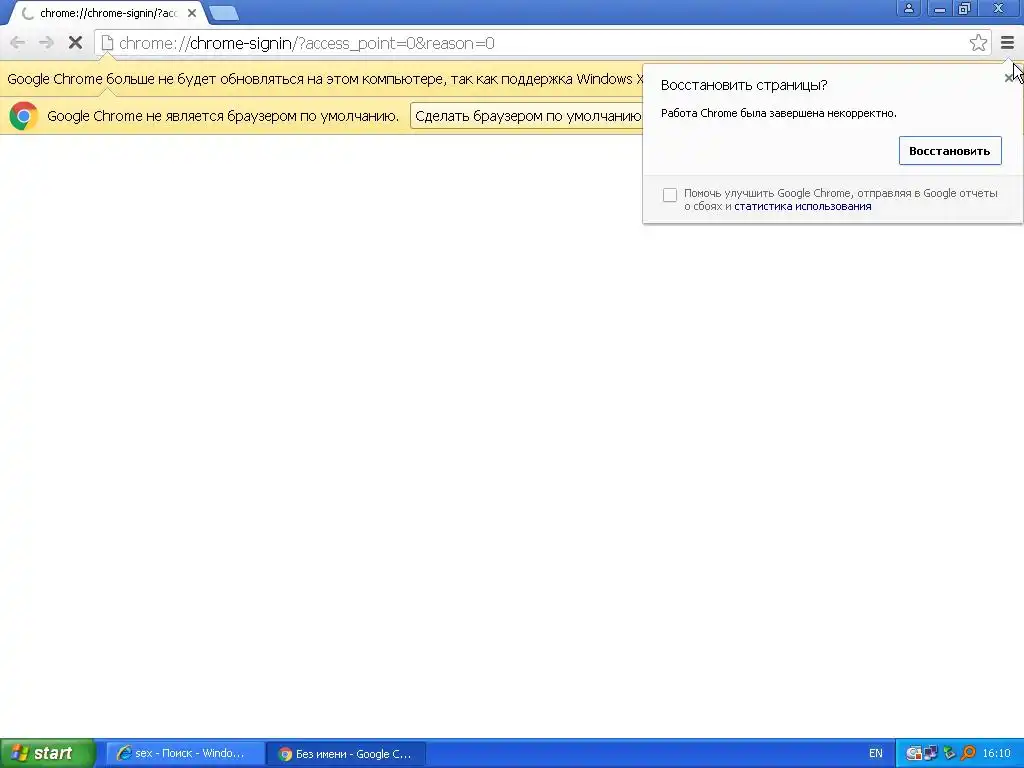This screenshot has width=1024, height=768.
Task: Click 'Работа Chrome была завершена некорректно.' text
Action: 778,113
